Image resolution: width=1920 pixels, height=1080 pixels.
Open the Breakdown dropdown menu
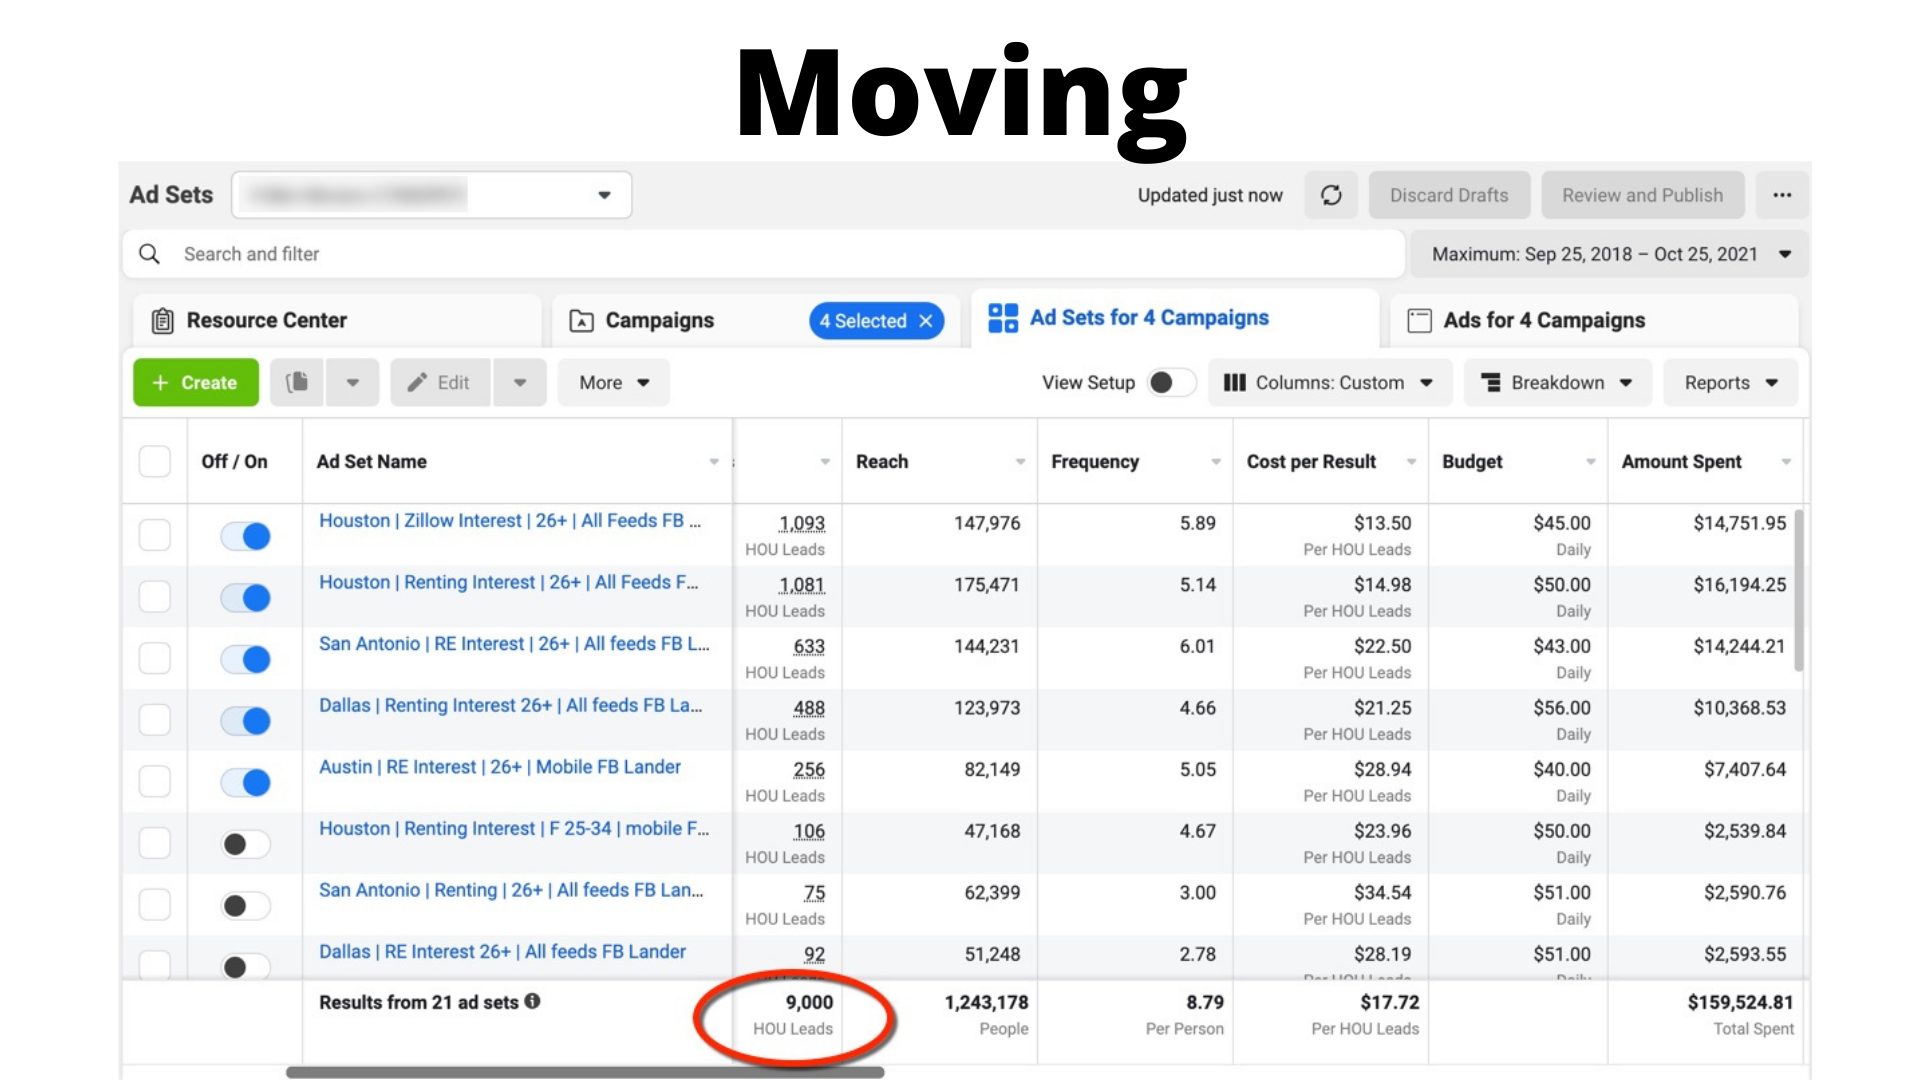click(1557, 382)
